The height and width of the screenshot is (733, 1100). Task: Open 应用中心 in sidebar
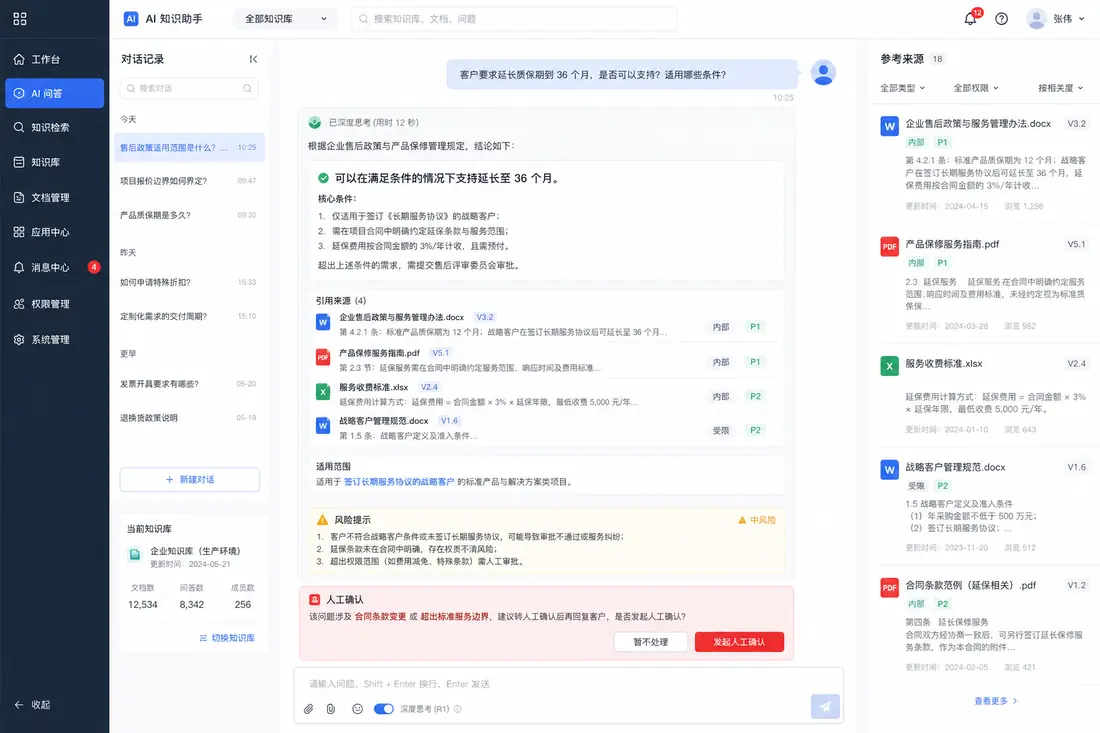[x=55, y=232]
